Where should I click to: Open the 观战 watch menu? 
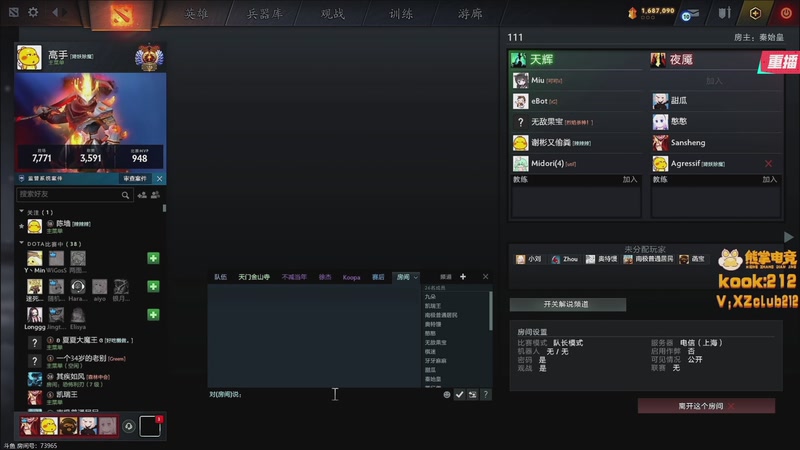(333, 14)
